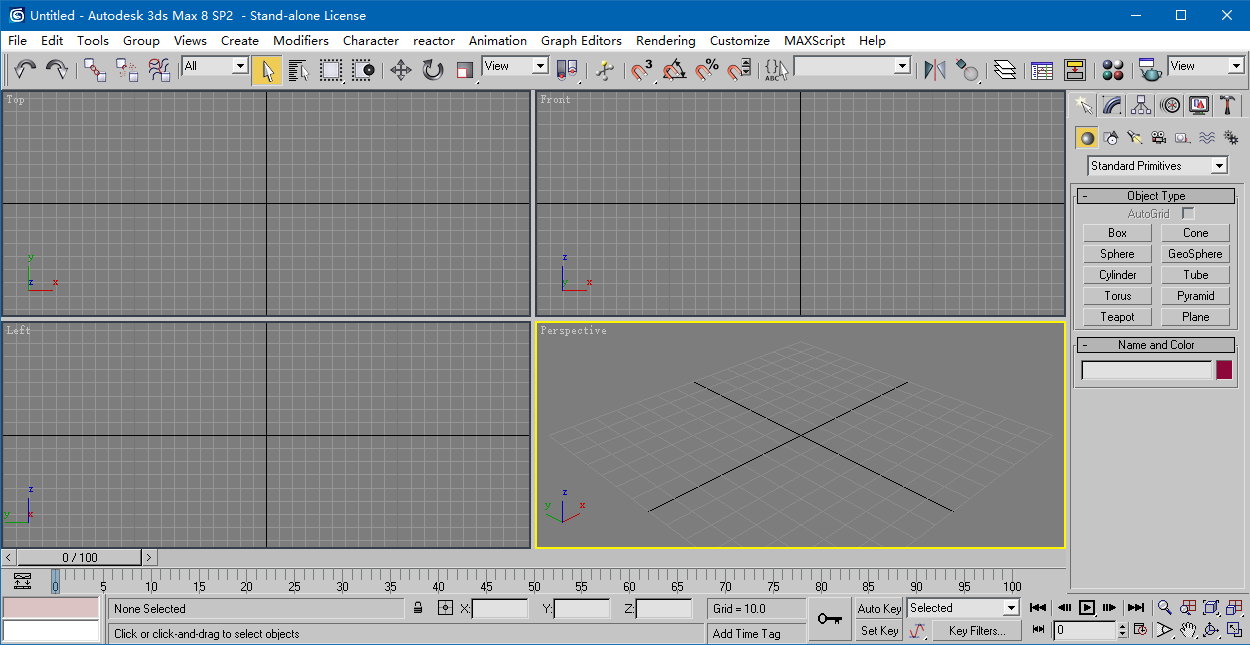
Task: Open the reactor menu
Action: pos(434,41)
